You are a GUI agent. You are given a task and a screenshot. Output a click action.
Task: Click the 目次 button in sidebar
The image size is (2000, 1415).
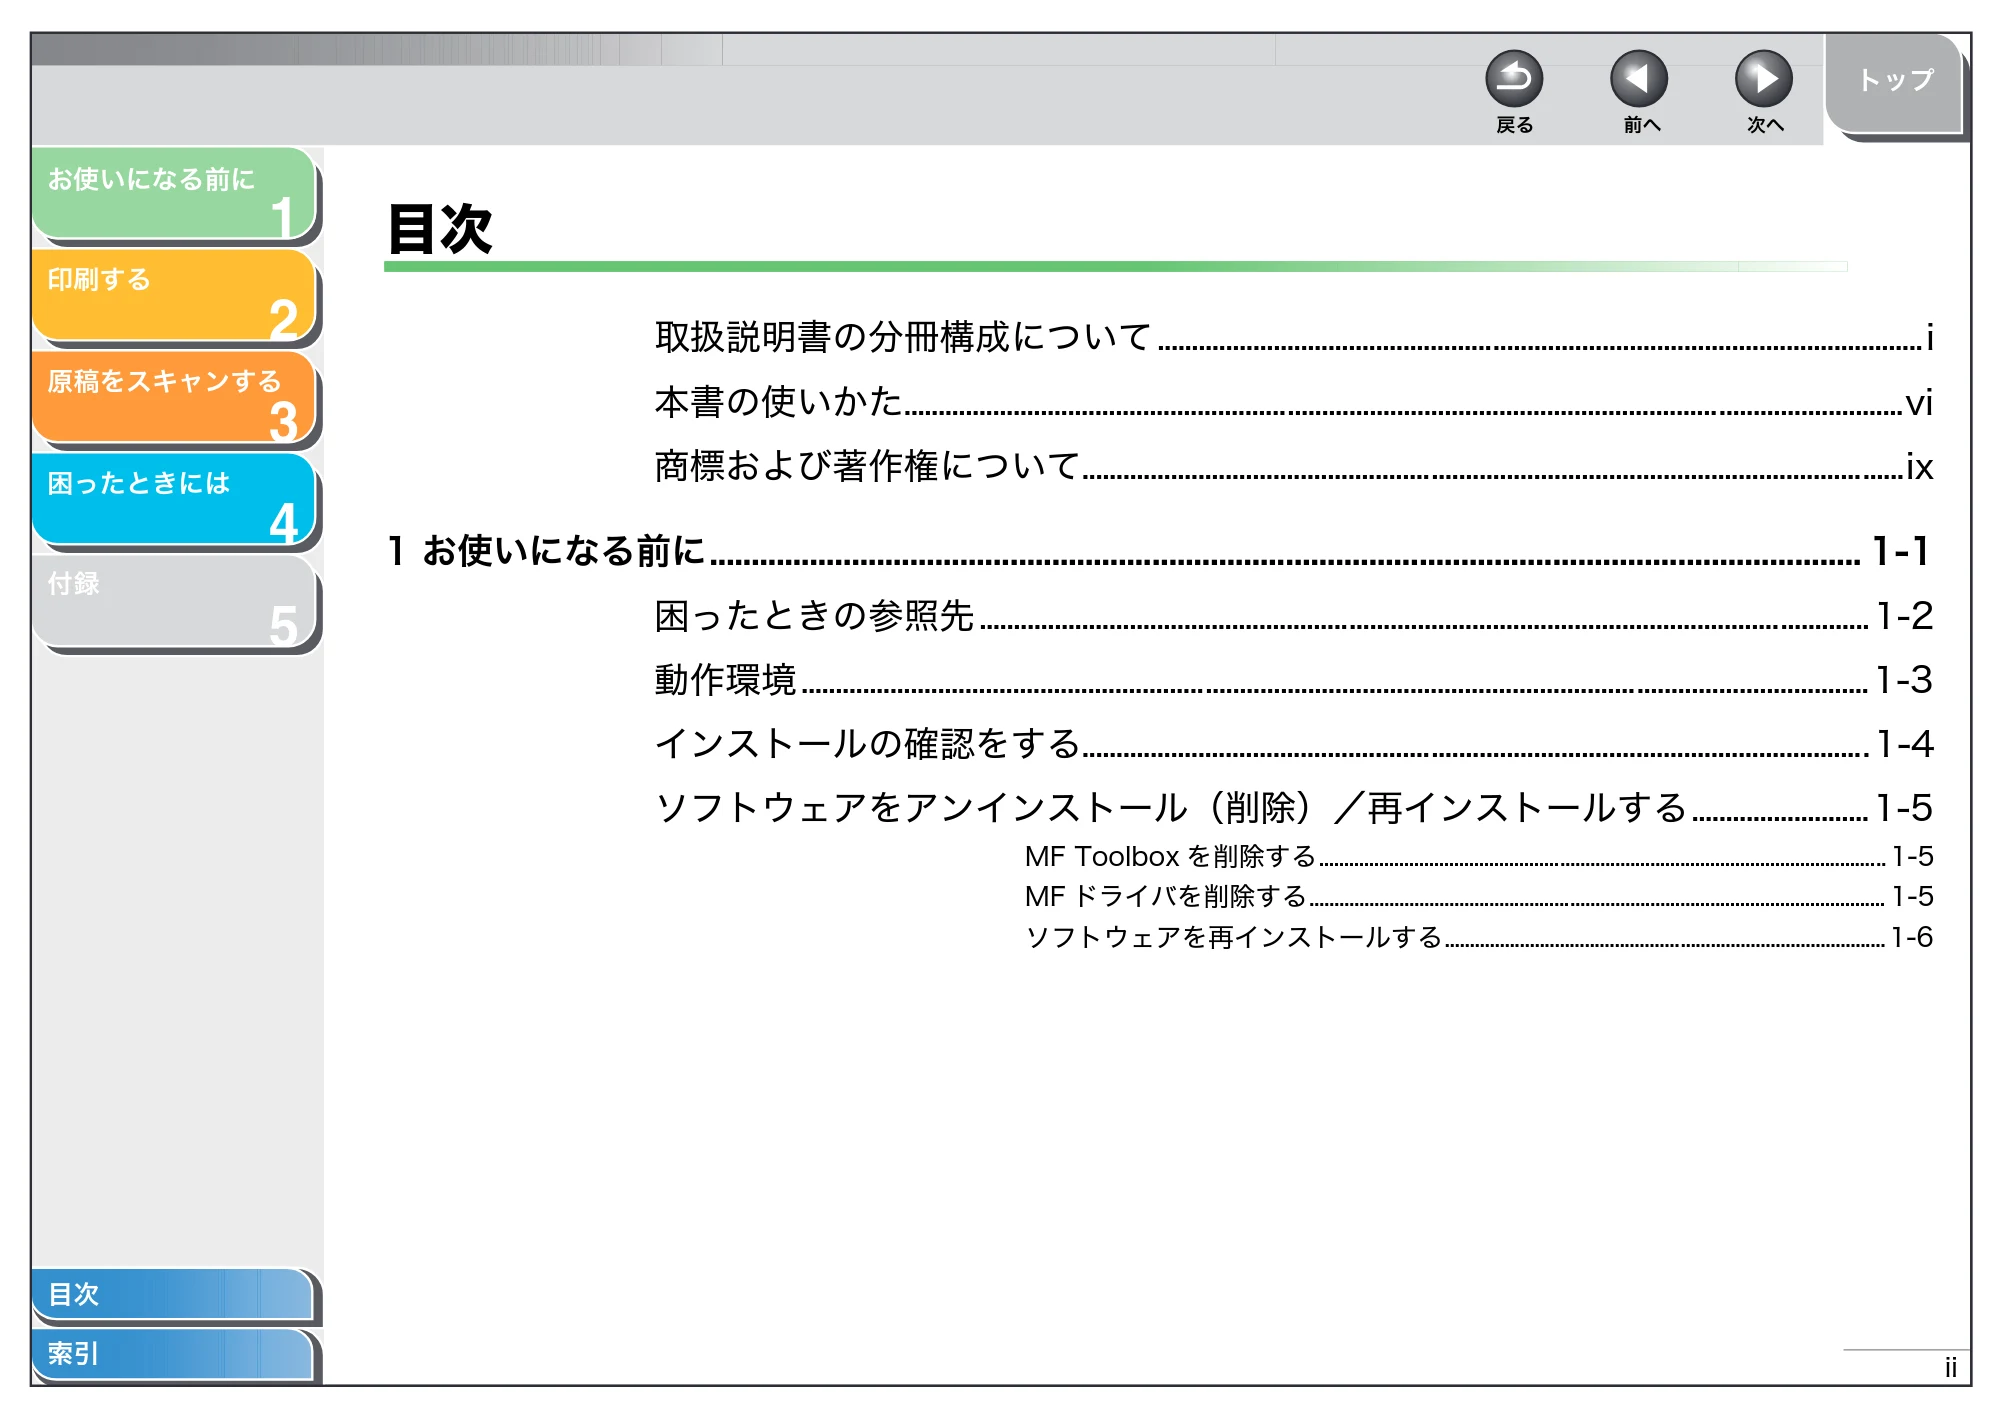[x=172, y=1294]
